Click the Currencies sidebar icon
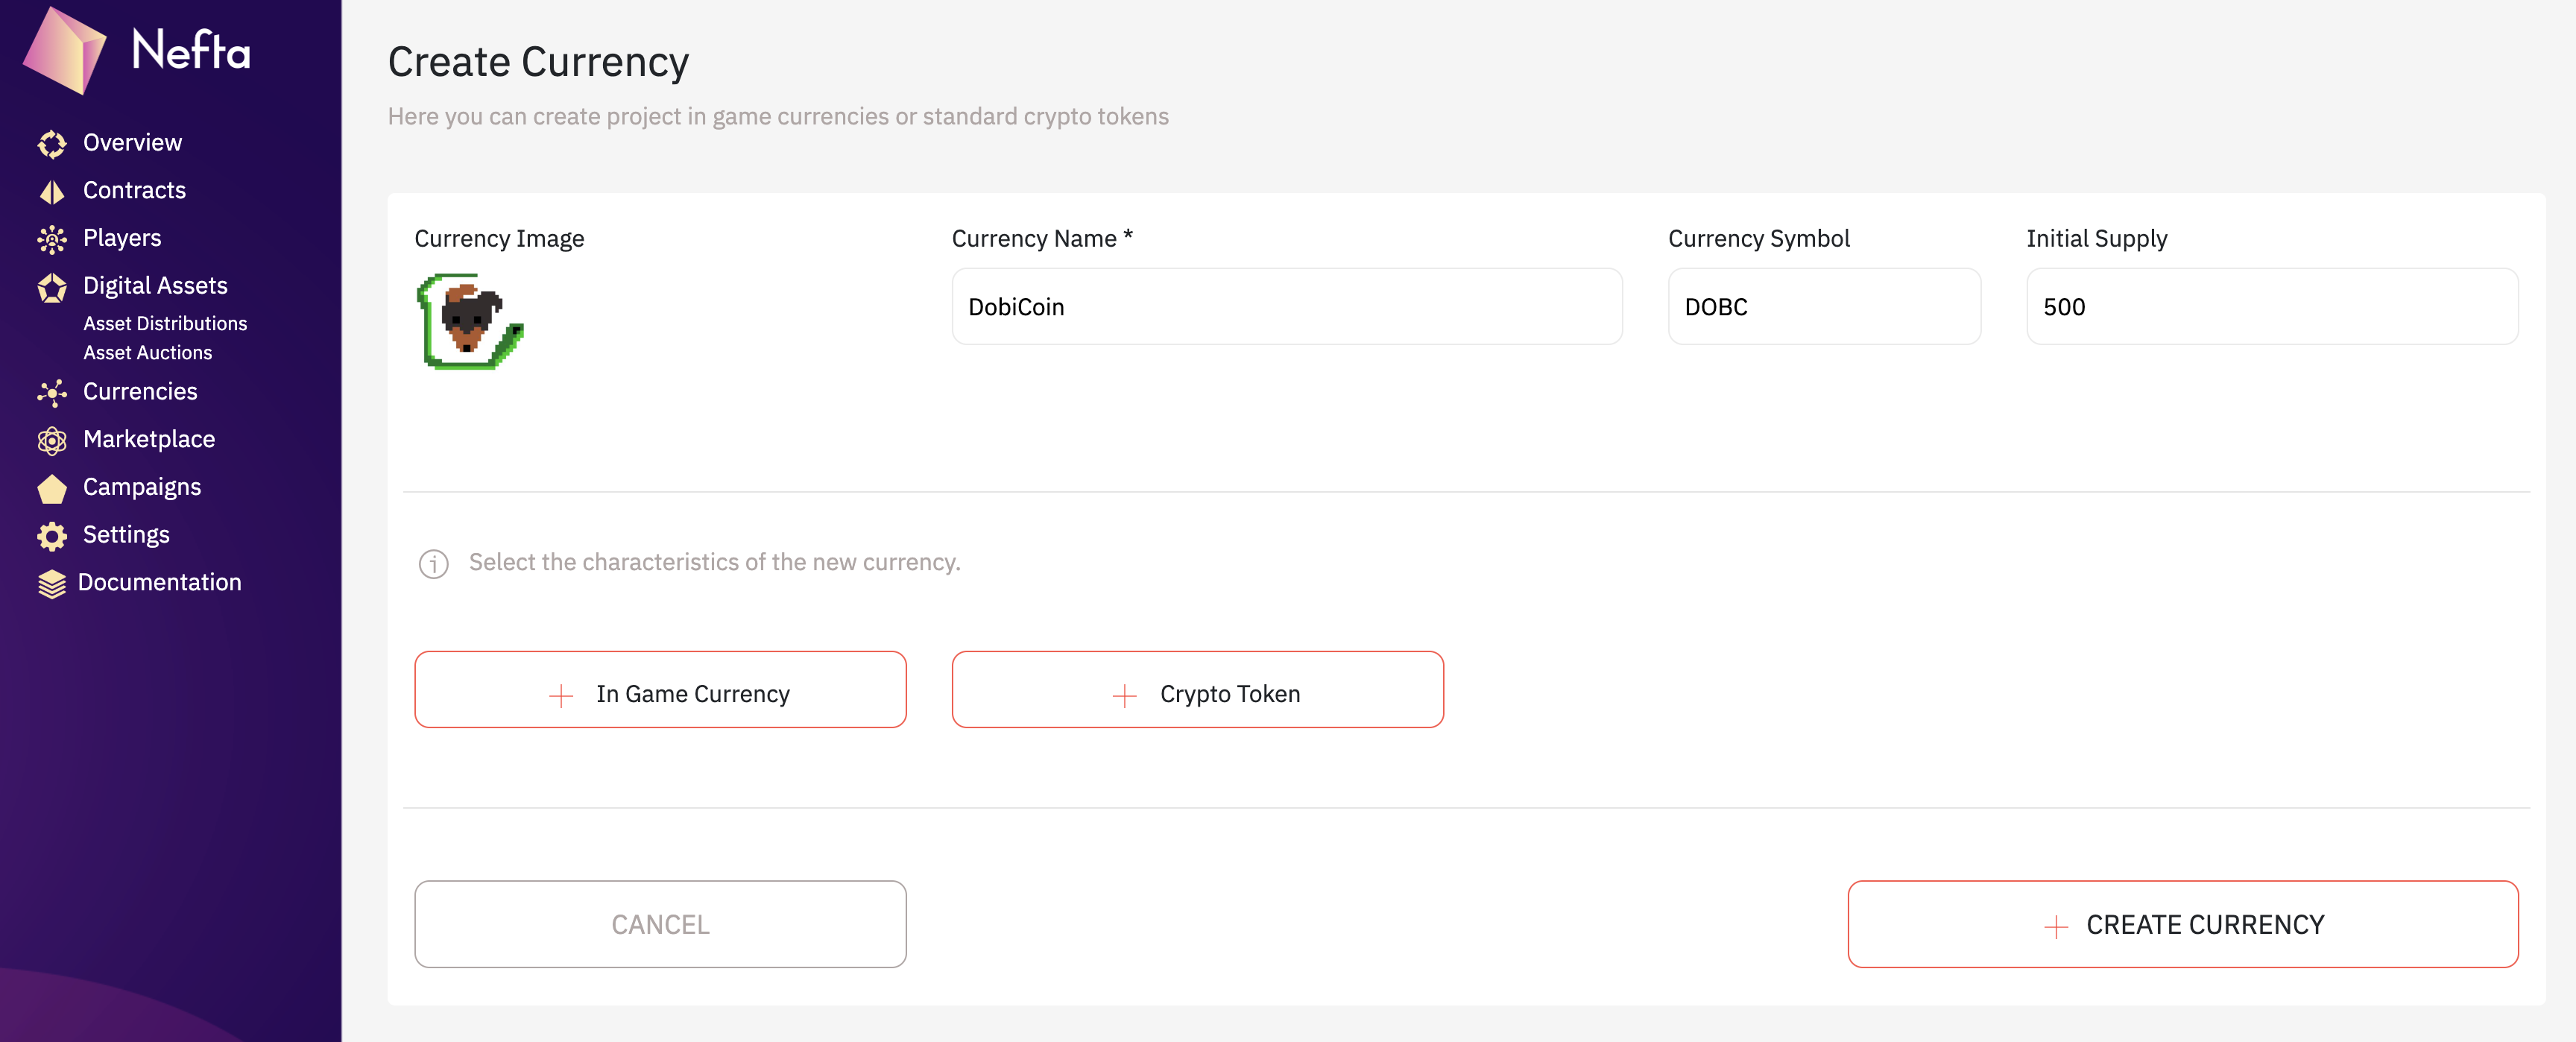 (x=52, y=393)
